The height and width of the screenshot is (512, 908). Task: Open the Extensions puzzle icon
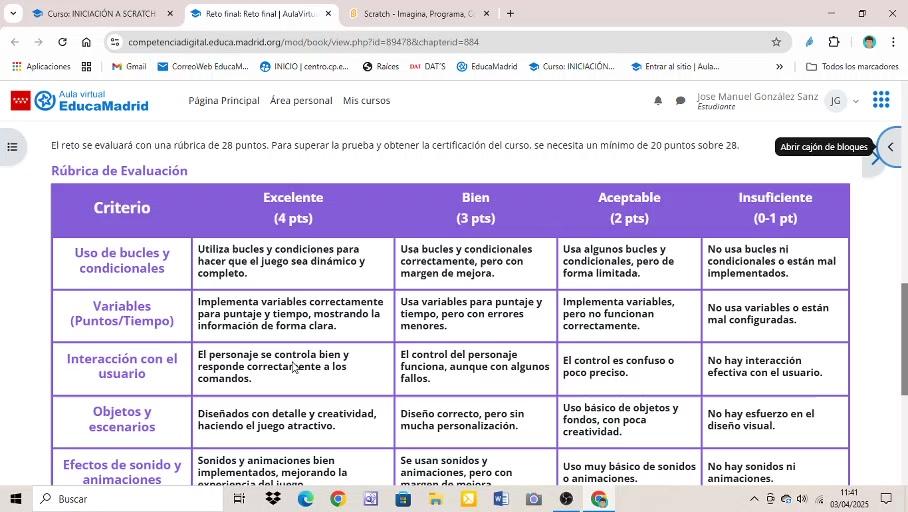[x=834, y=42]
